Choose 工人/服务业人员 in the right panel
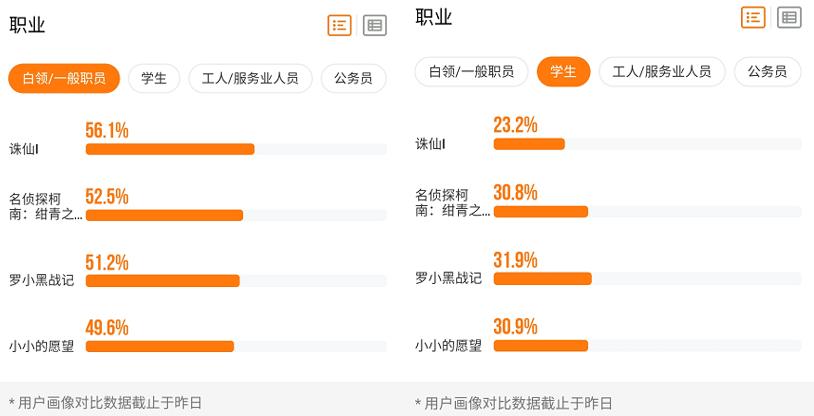Screen dimensions: 814x416 pos(662,72)
